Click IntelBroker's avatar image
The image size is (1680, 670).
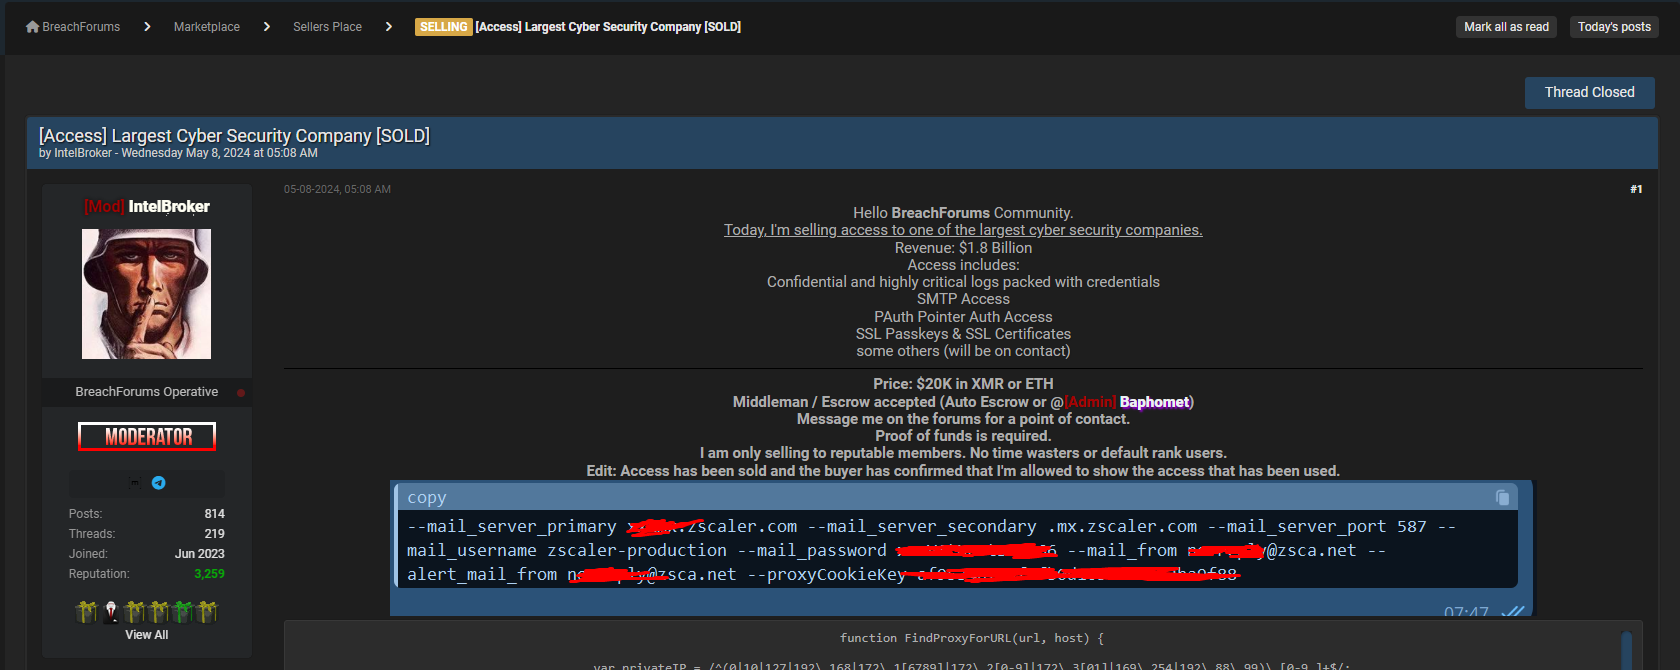pyautogui.click(x=146, y=294)
